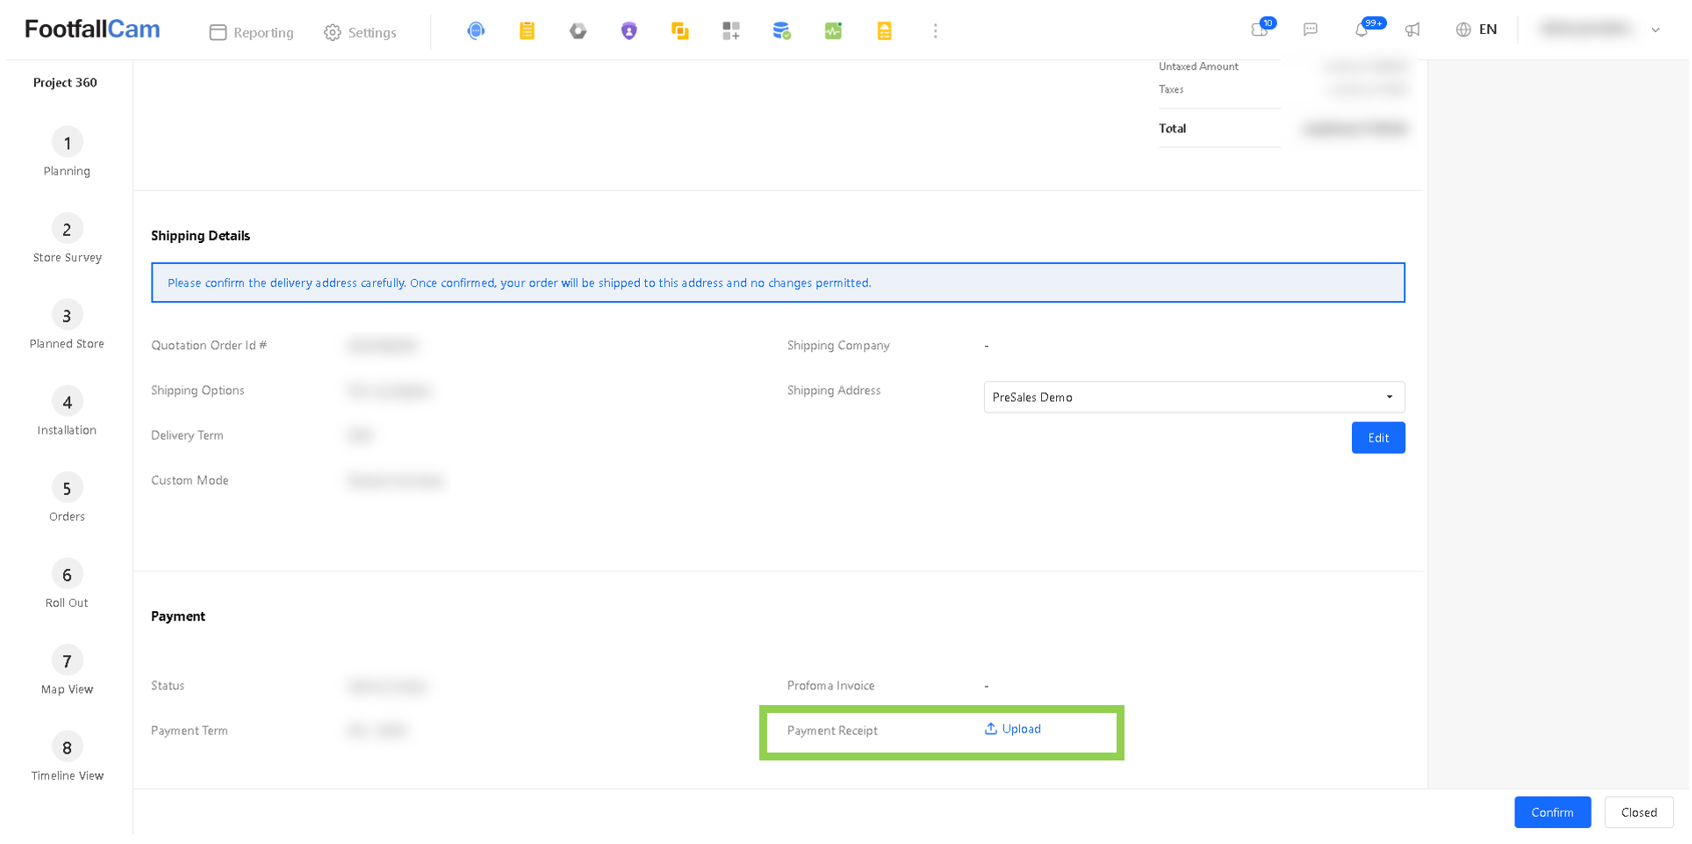Click the Edit shipping address button

1378,438
